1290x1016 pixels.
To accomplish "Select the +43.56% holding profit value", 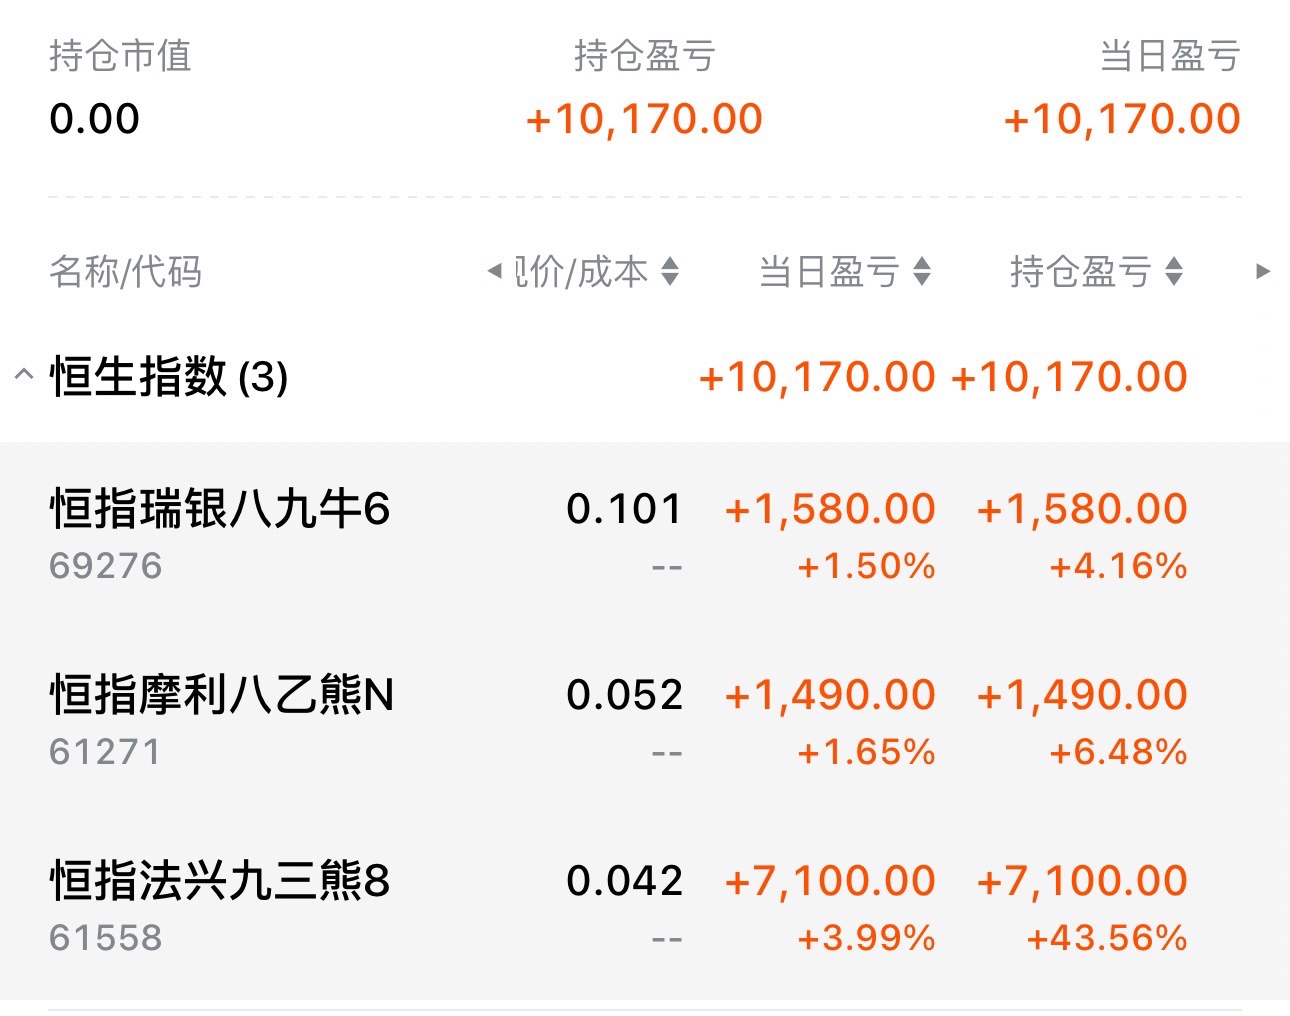I will click(1107, 938).
